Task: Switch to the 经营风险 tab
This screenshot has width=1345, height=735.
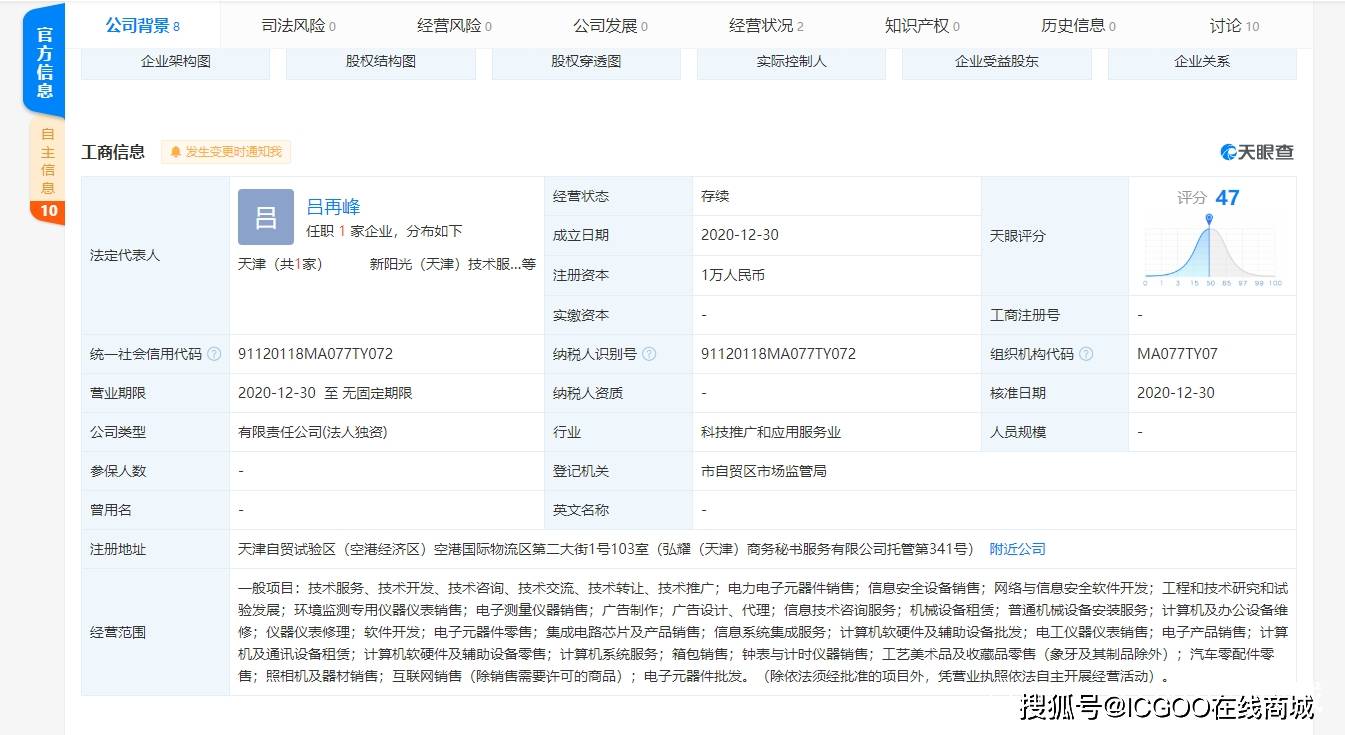Action: click(454, 26)
